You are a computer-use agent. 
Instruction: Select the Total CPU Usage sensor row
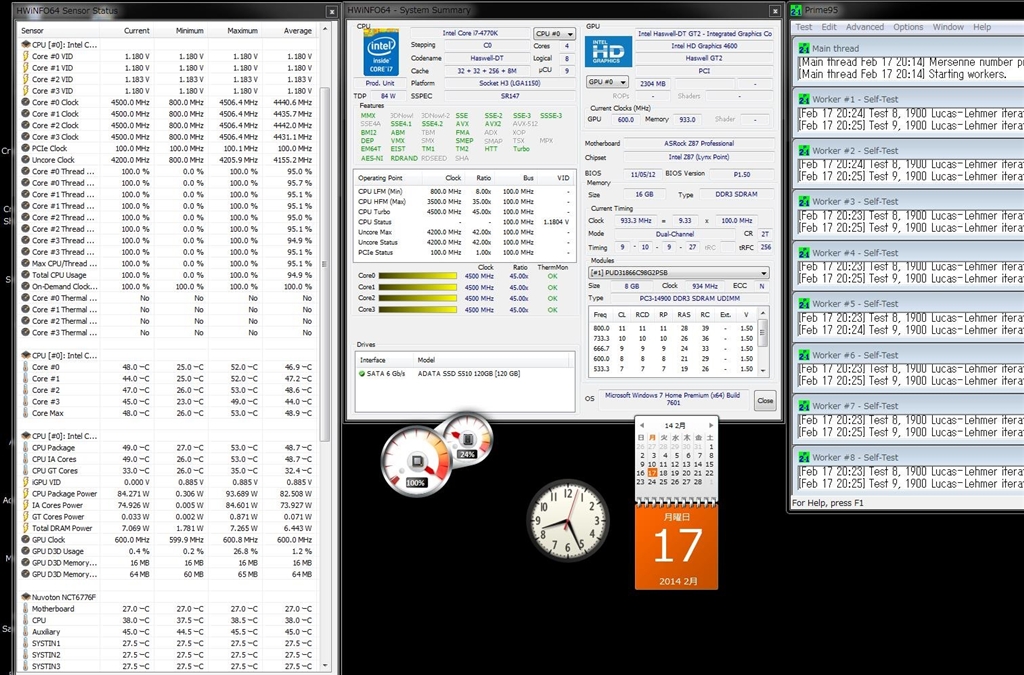point(168,275)
